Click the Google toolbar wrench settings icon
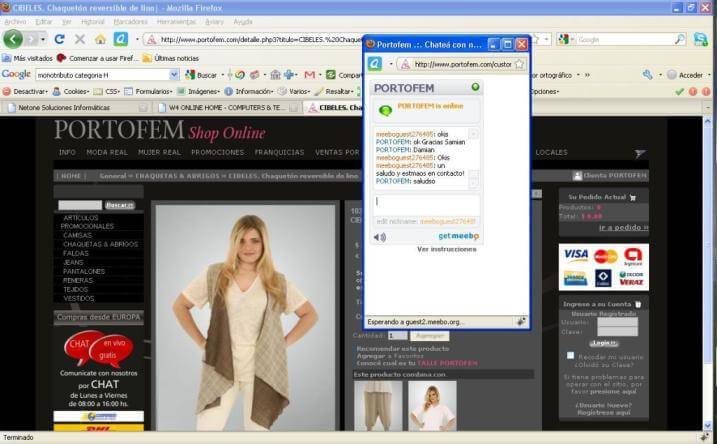Screen dimensions: 717x444 pyautogui.click(x=647, y=75)
